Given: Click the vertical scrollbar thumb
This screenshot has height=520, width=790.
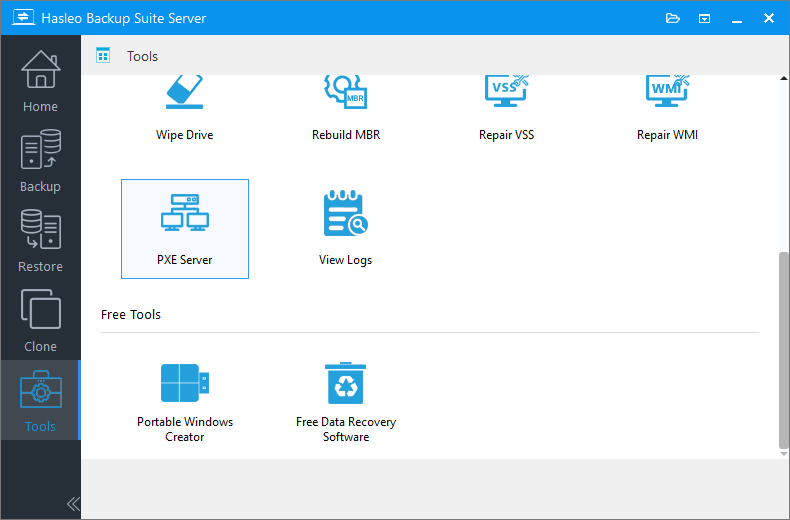Looking at the screenshot, I should point(783,350).
